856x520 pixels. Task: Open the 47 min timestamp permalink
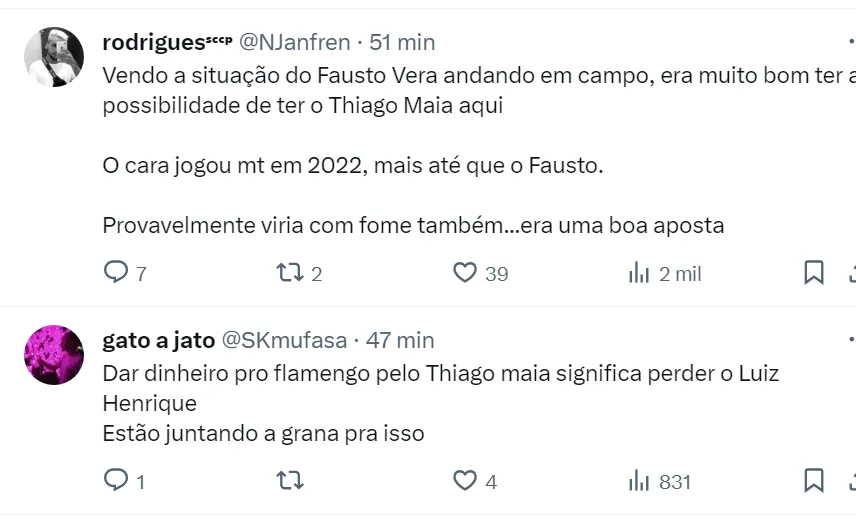[x=400, y=340]
